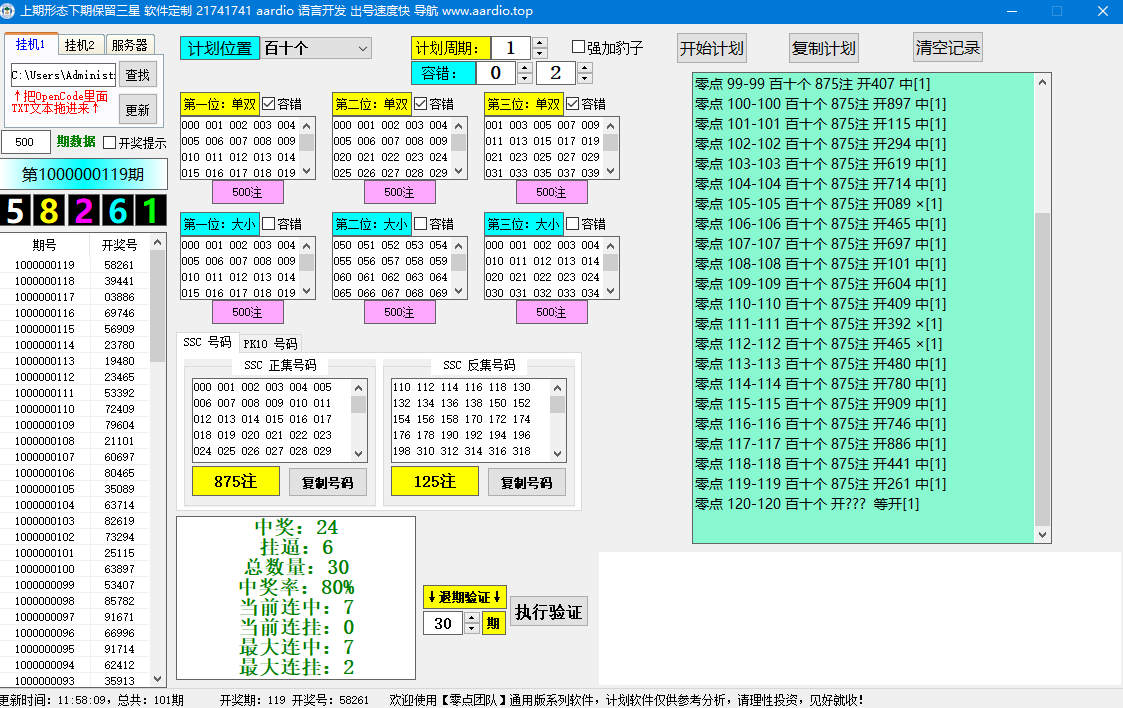Click SSC 反集号码 list scroll-down arrow
Viewport: 1123px width, 708px height.
pyautogui.click(x=558, y=454)
